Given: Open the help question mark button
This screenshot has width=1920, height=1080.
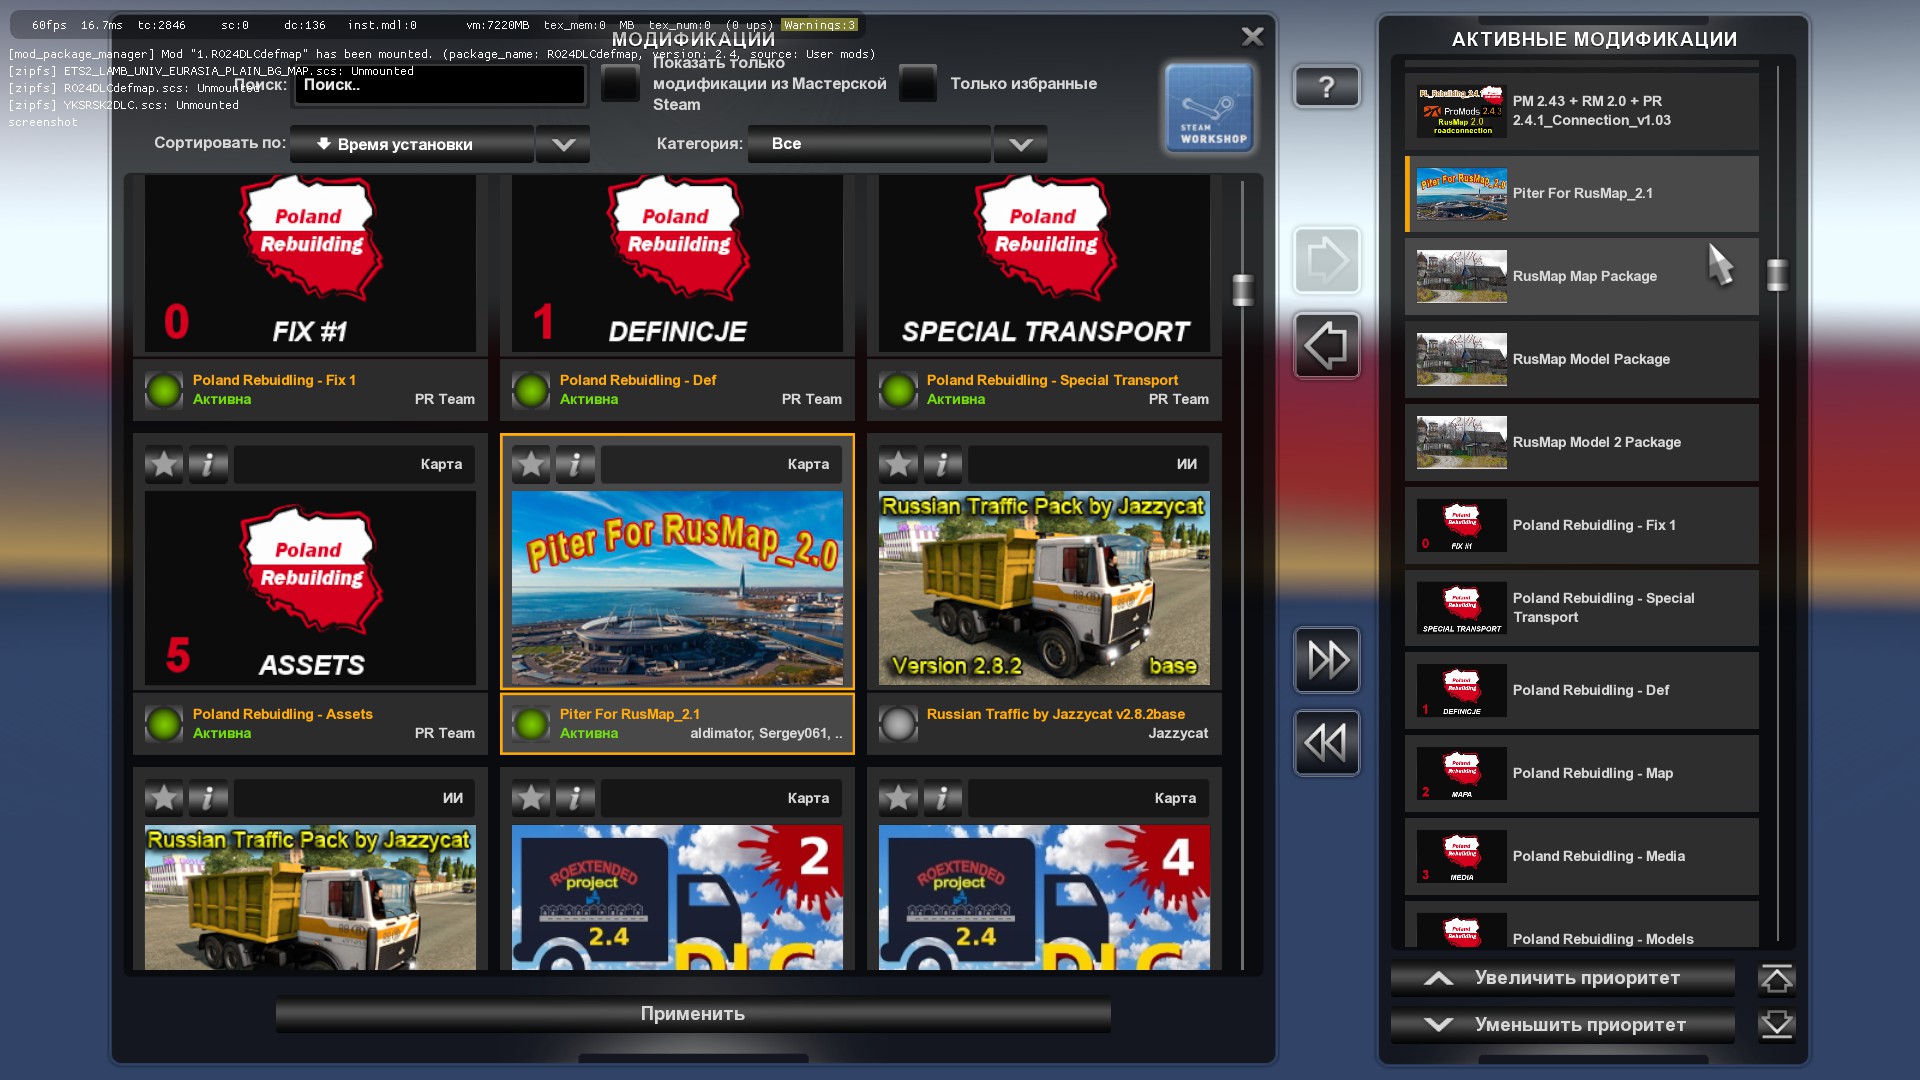Looking at the screenshot, I should [1326, 87].
